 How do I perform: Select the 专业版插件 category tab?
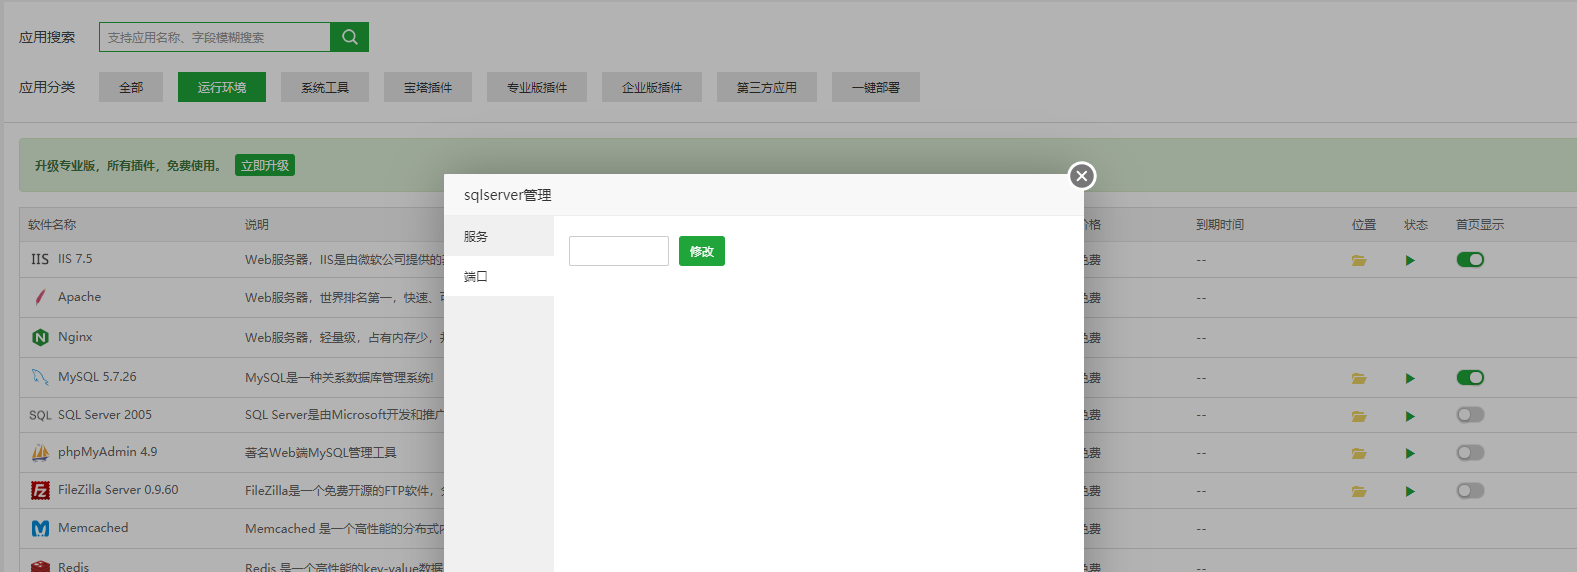tap(537, 87)
